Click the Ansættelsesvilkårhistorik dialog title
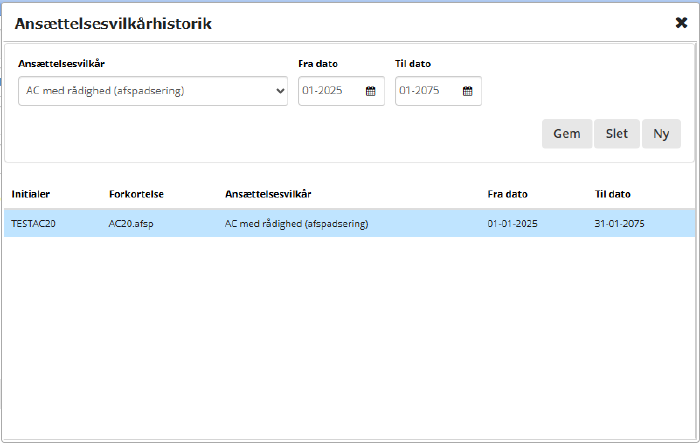 (x=113, y=22)
